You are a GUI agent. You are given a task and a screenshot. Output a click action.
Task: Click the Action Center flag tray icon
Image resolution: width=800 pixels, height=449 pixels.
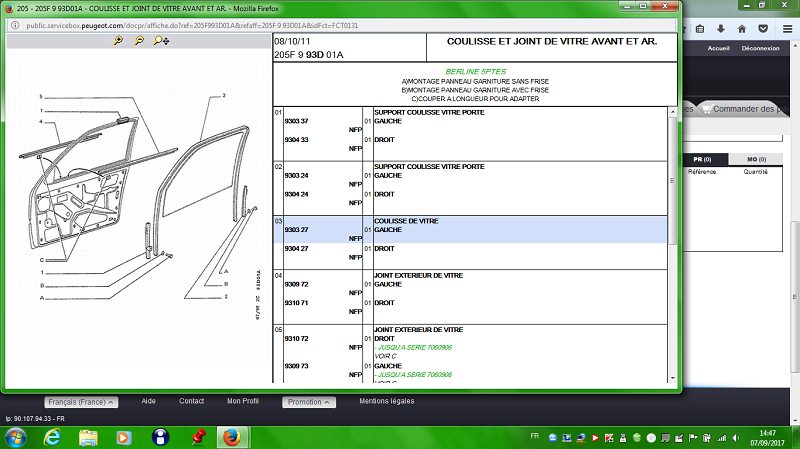(693, 438)
